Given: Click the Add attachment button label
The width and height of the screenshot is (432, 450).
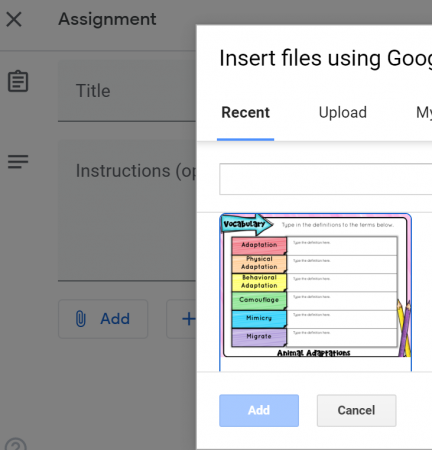Looking at the screenshot, I should click(x=115, y=319).
